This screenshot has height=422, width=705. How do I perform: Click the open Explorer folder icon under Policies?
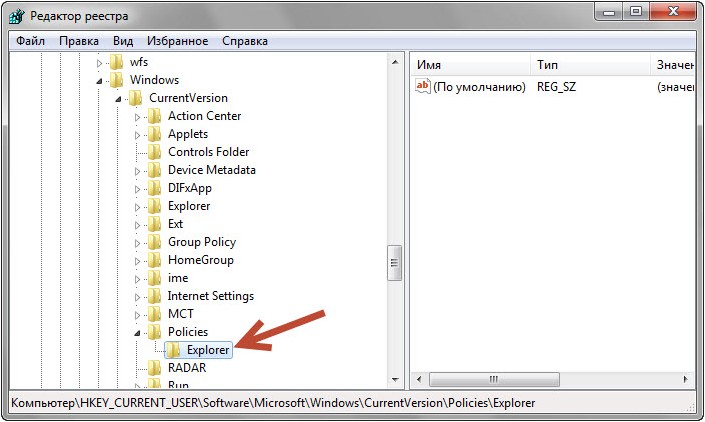174,350
